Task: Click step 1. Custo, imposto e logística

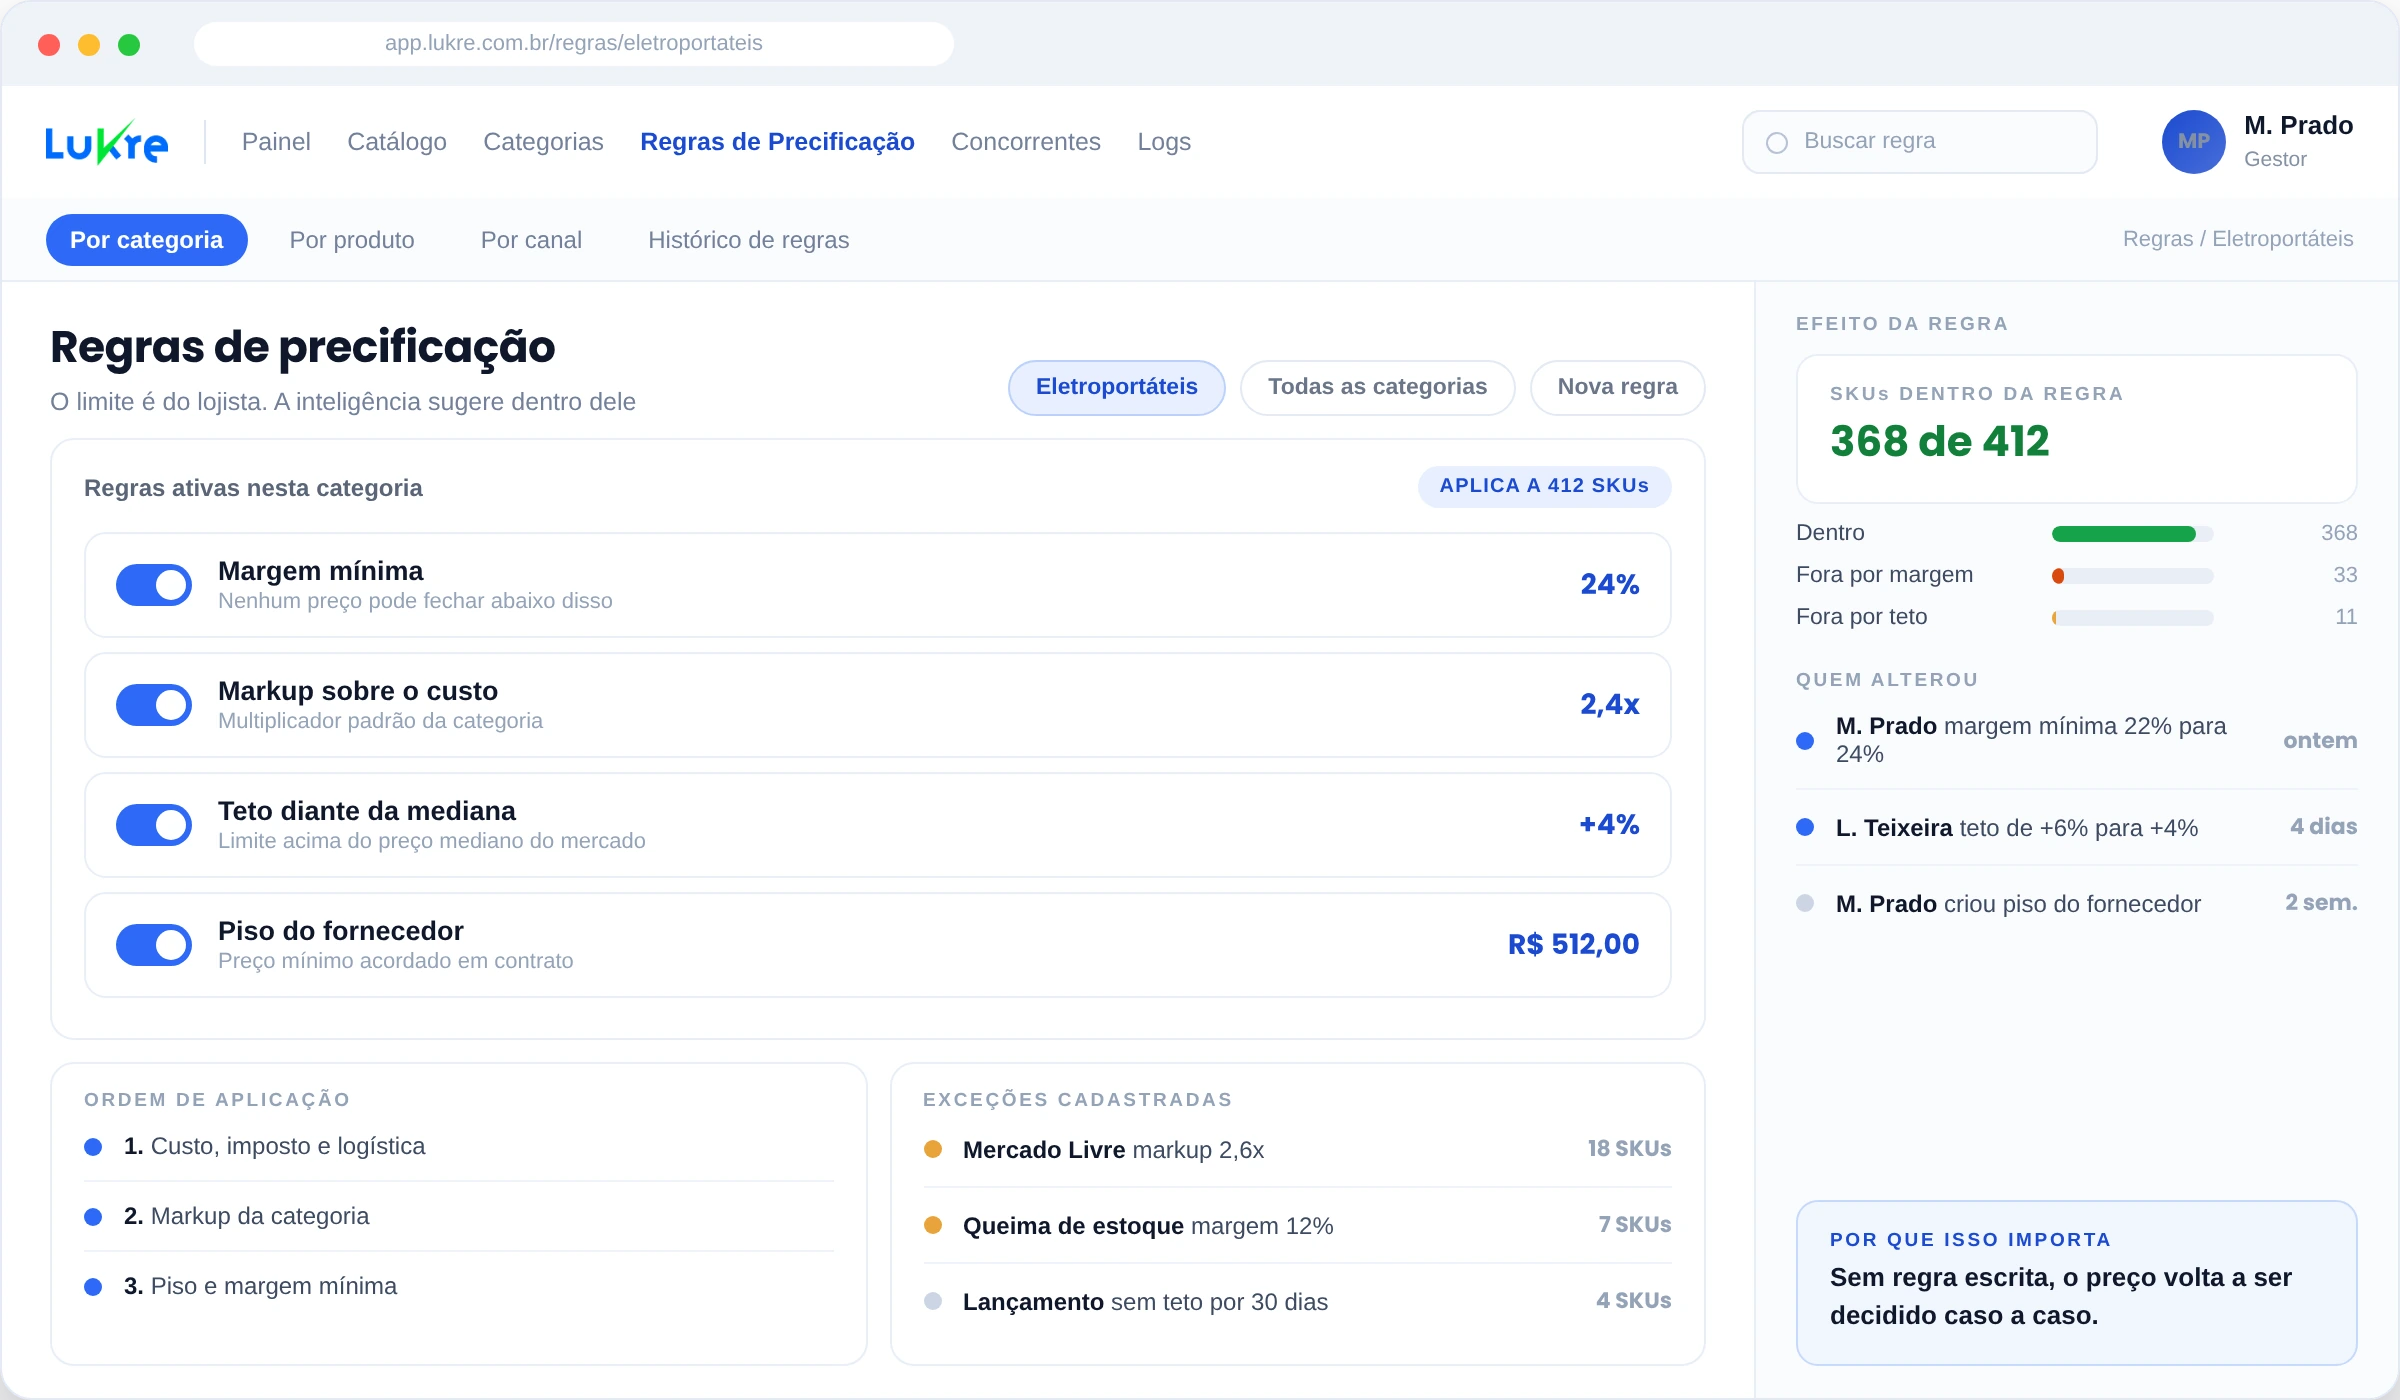Action: [459, 1146]
